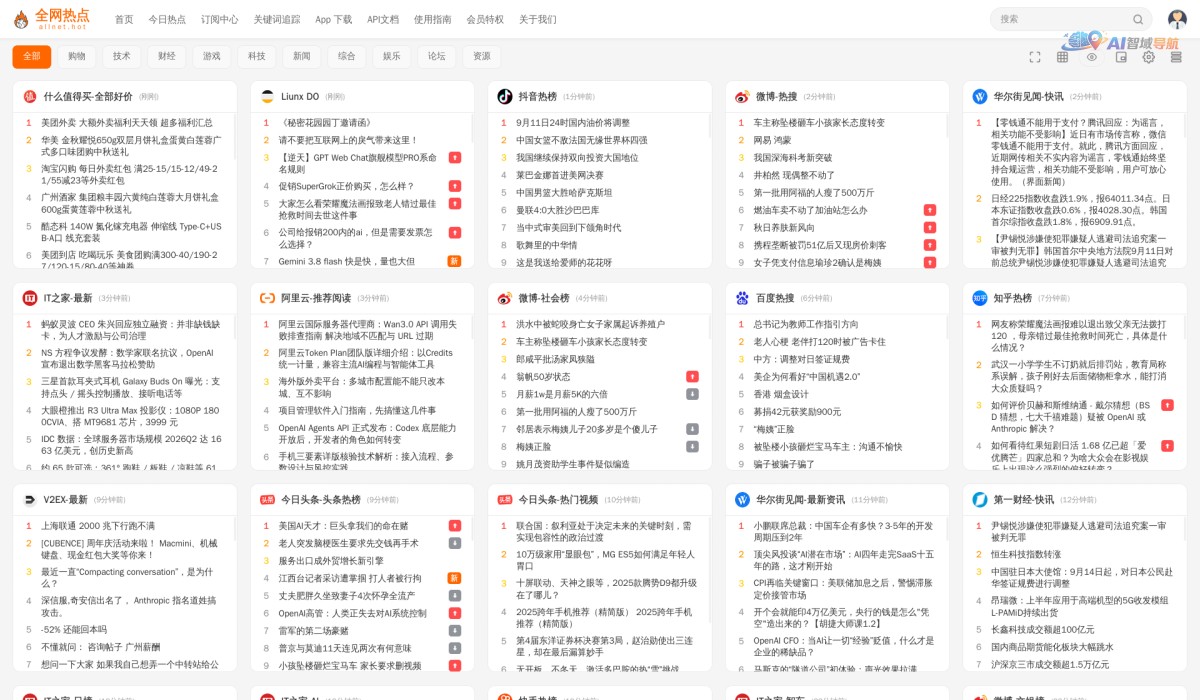Viewport: 1200px width, 700px height.
Task: Open 9月11日24时国内油价将调整 item
Action: pyautogui.click(x=573, y=123)
